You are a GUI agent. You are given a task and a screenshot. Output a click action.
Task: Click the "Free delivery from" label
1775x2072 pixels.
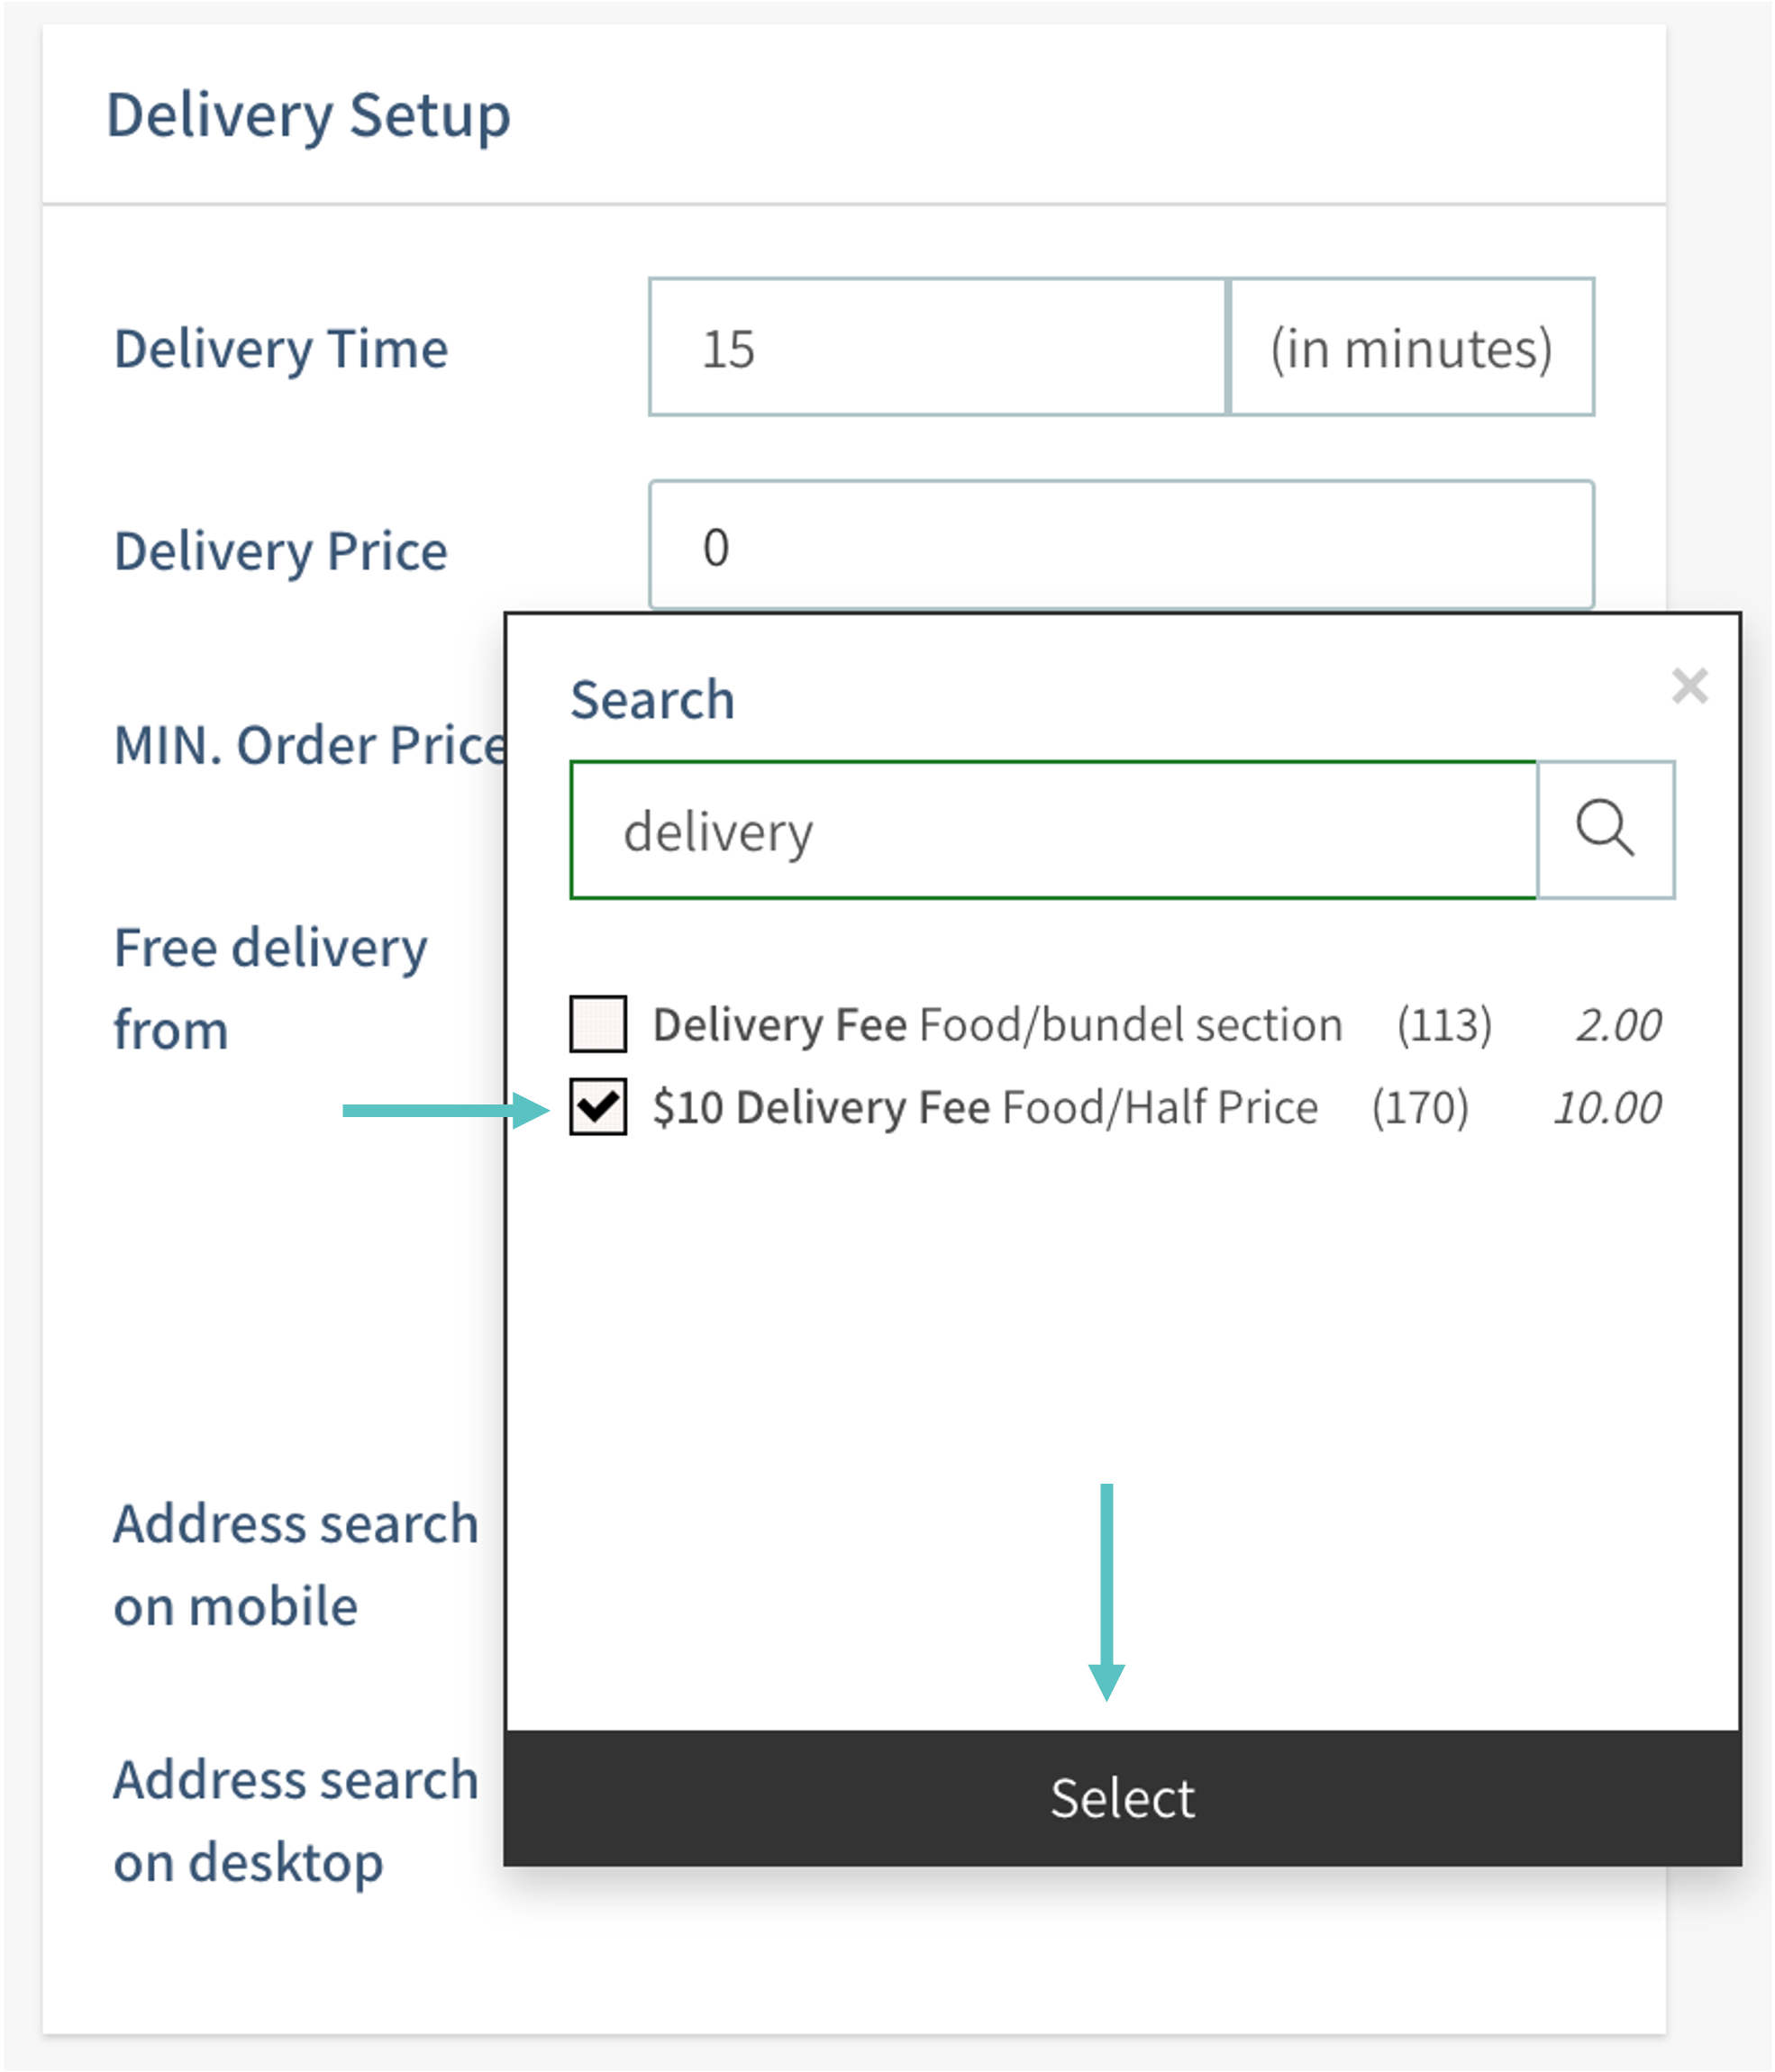270,988
